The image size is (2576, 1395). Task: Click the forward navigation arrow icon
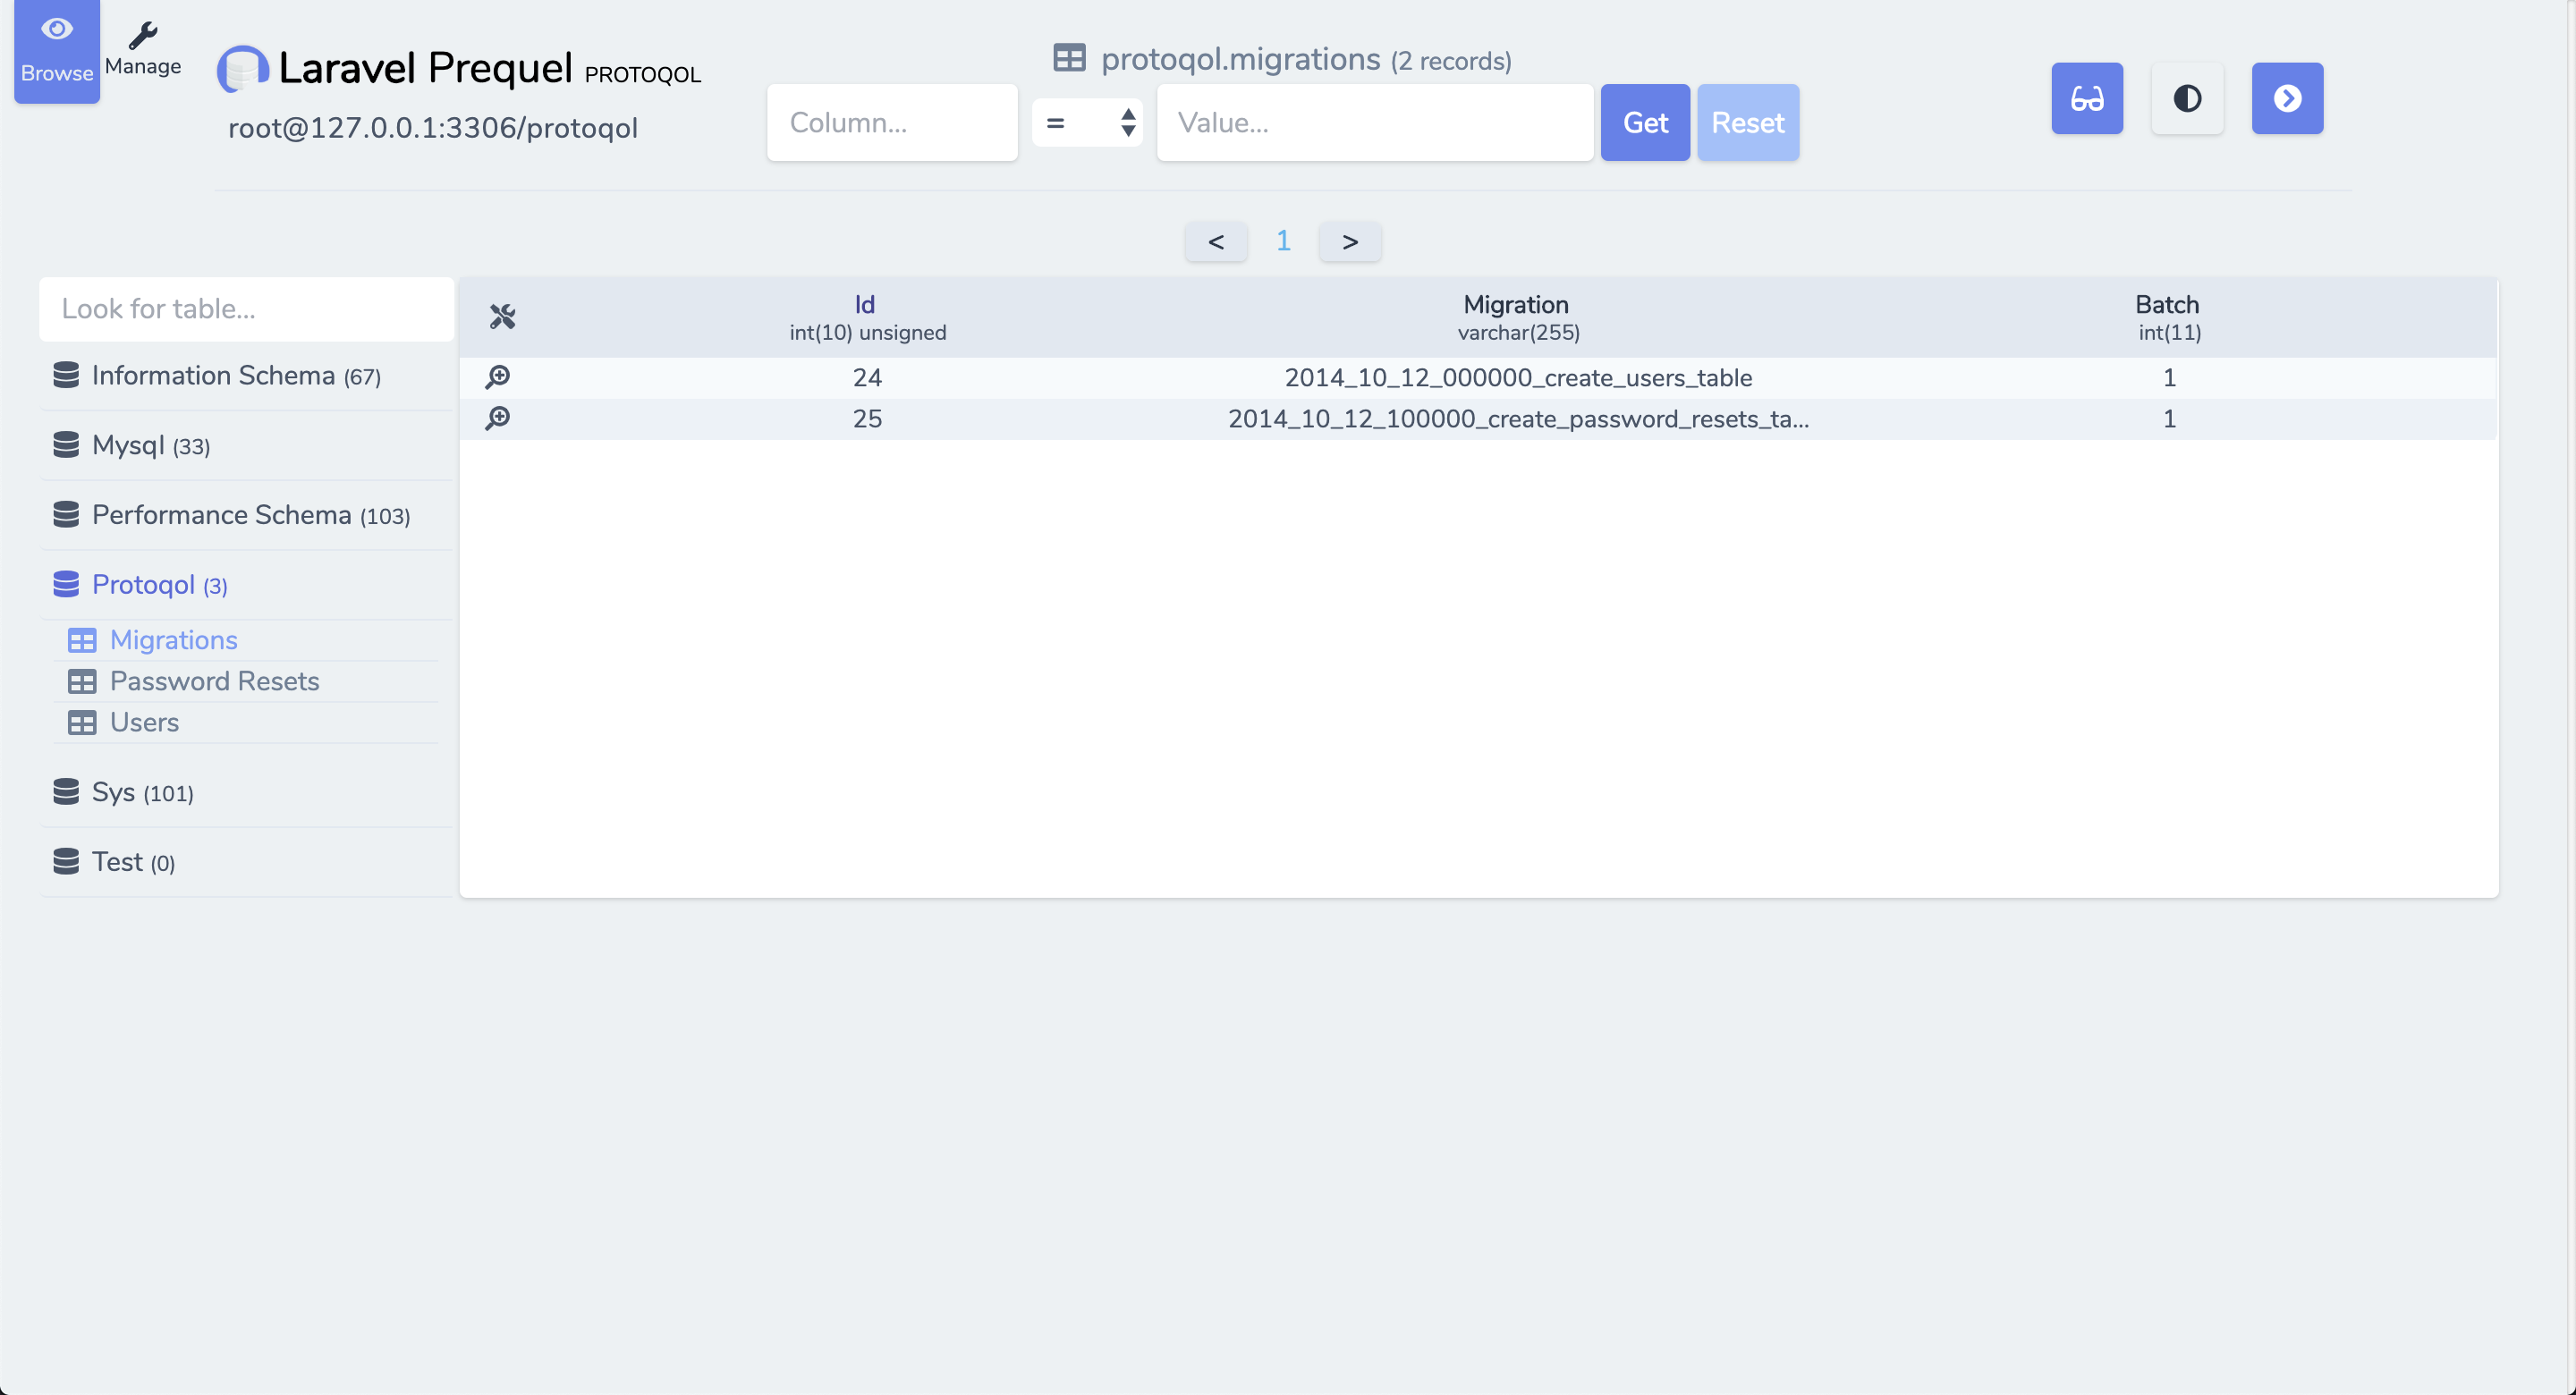click(x=2287, y=98)
